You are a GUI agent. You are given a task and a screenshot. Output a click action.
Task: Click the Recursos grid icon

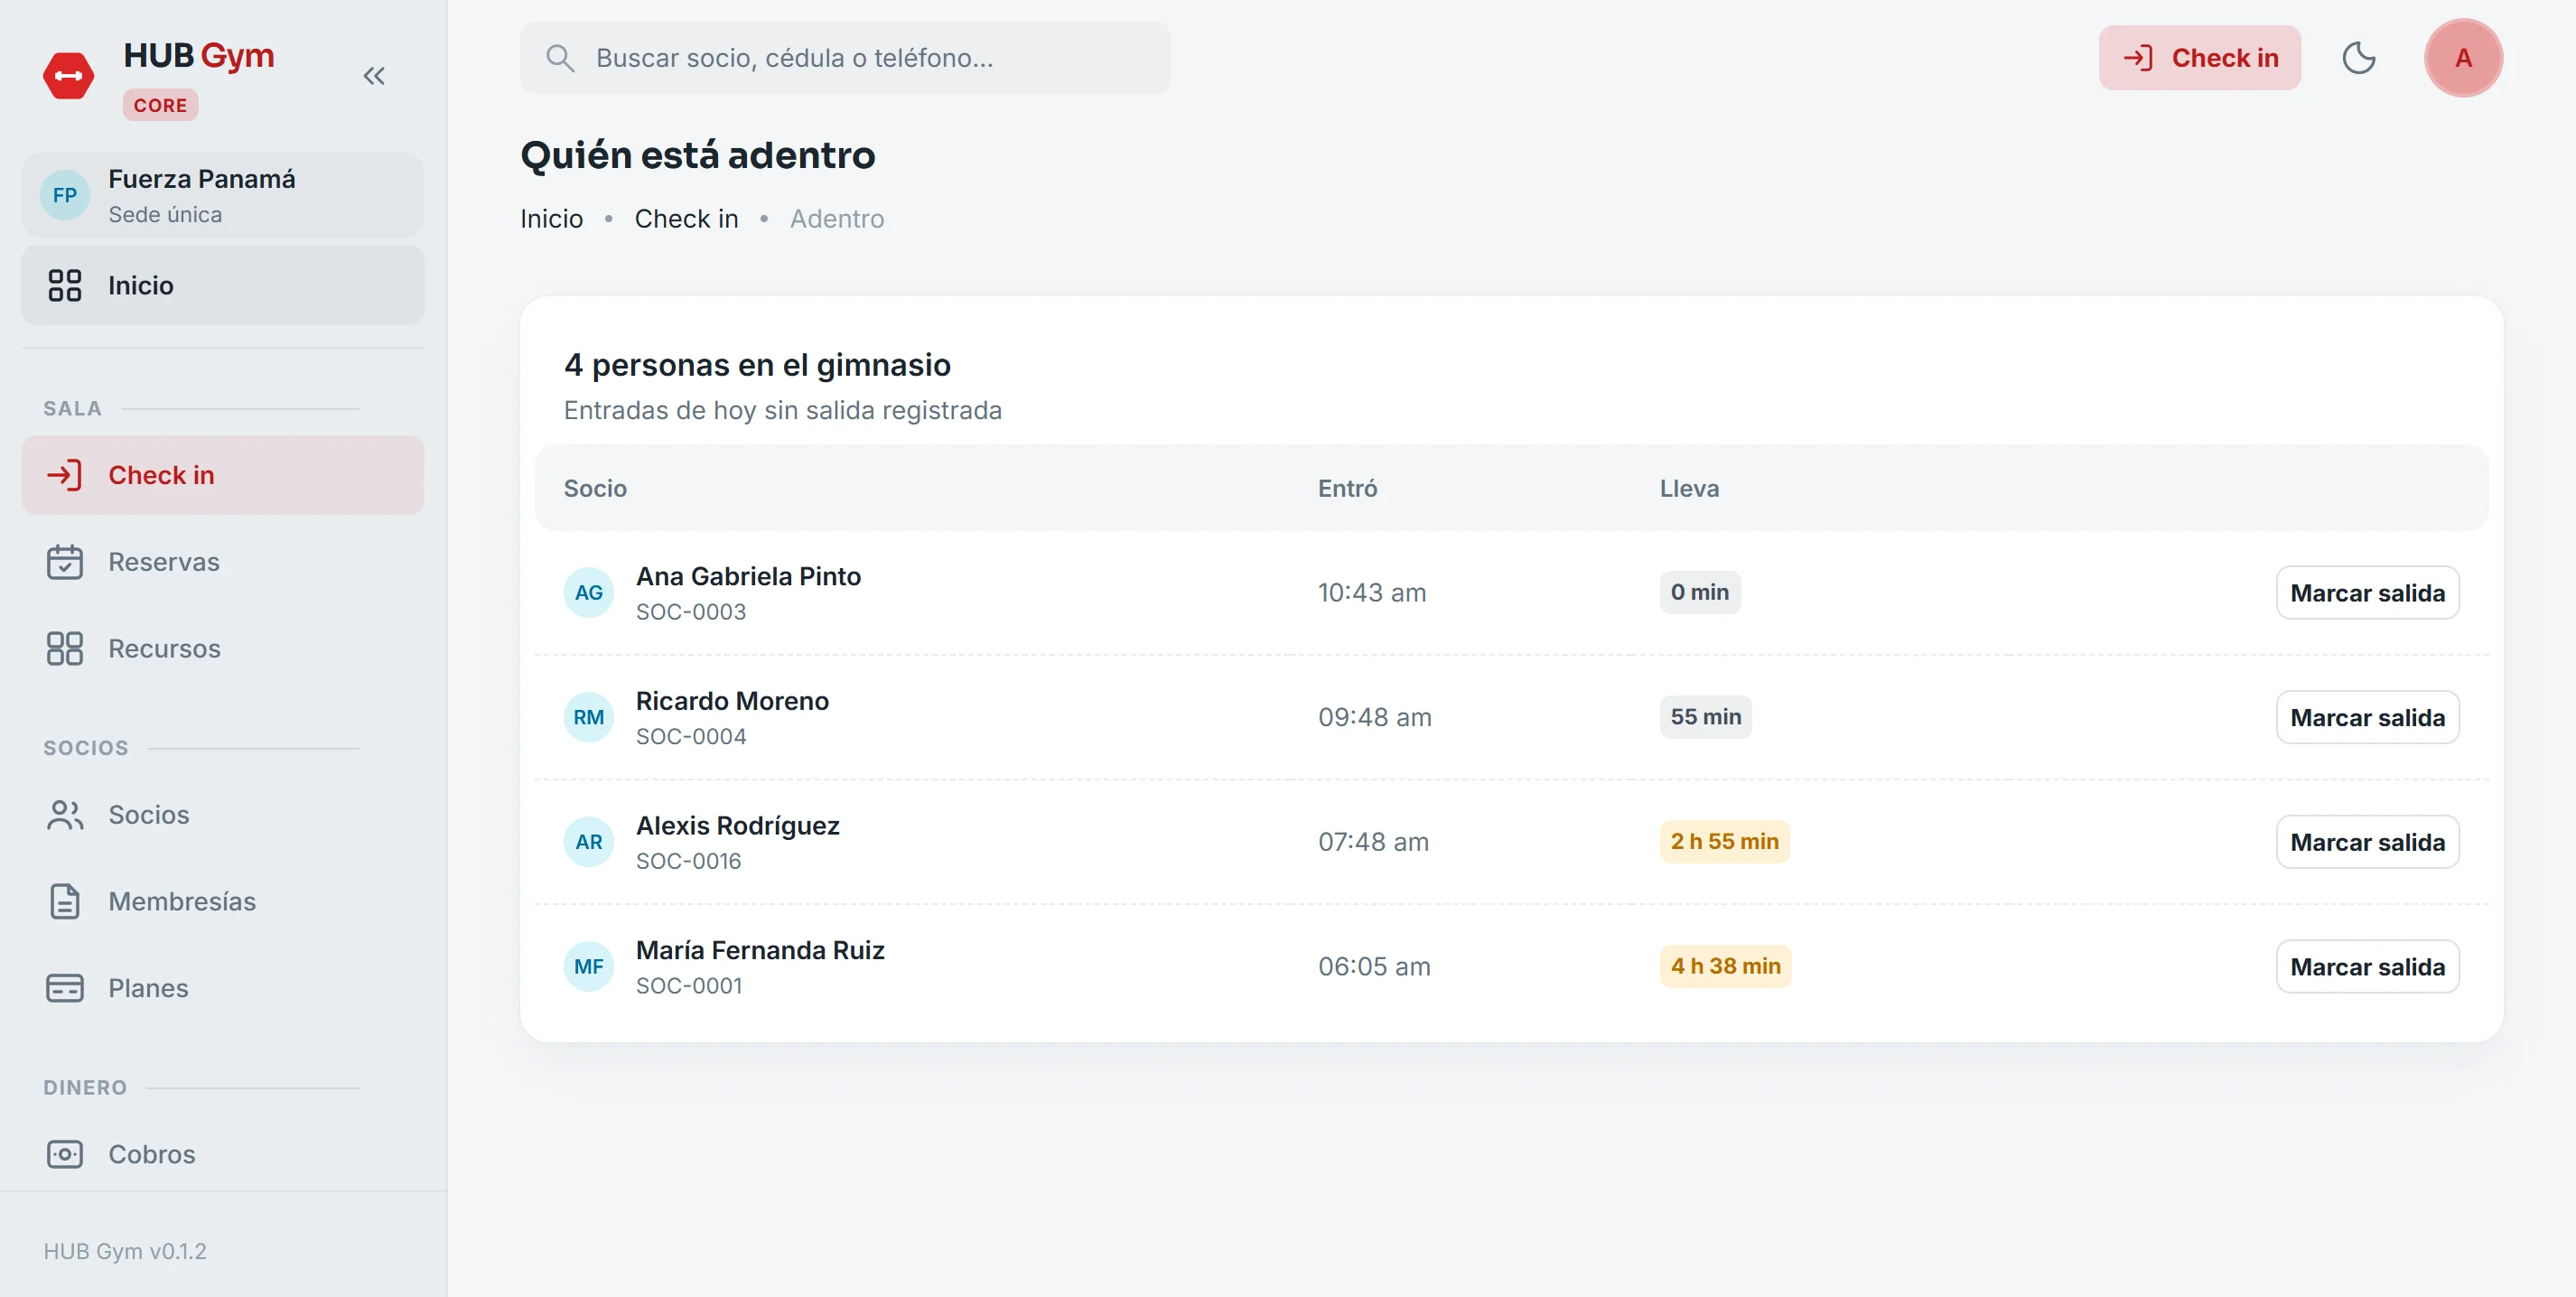(x=65, y=648)
